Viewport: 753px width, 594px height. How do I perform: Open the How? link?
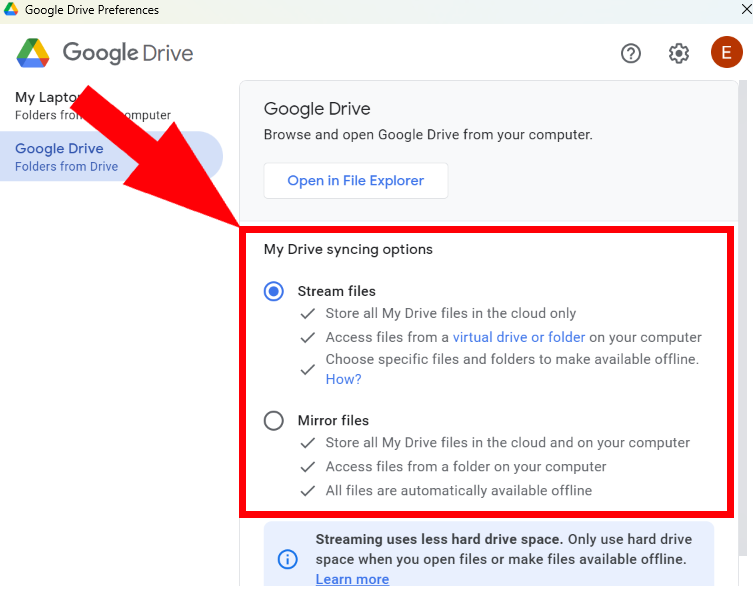click(x=343, y=379)
